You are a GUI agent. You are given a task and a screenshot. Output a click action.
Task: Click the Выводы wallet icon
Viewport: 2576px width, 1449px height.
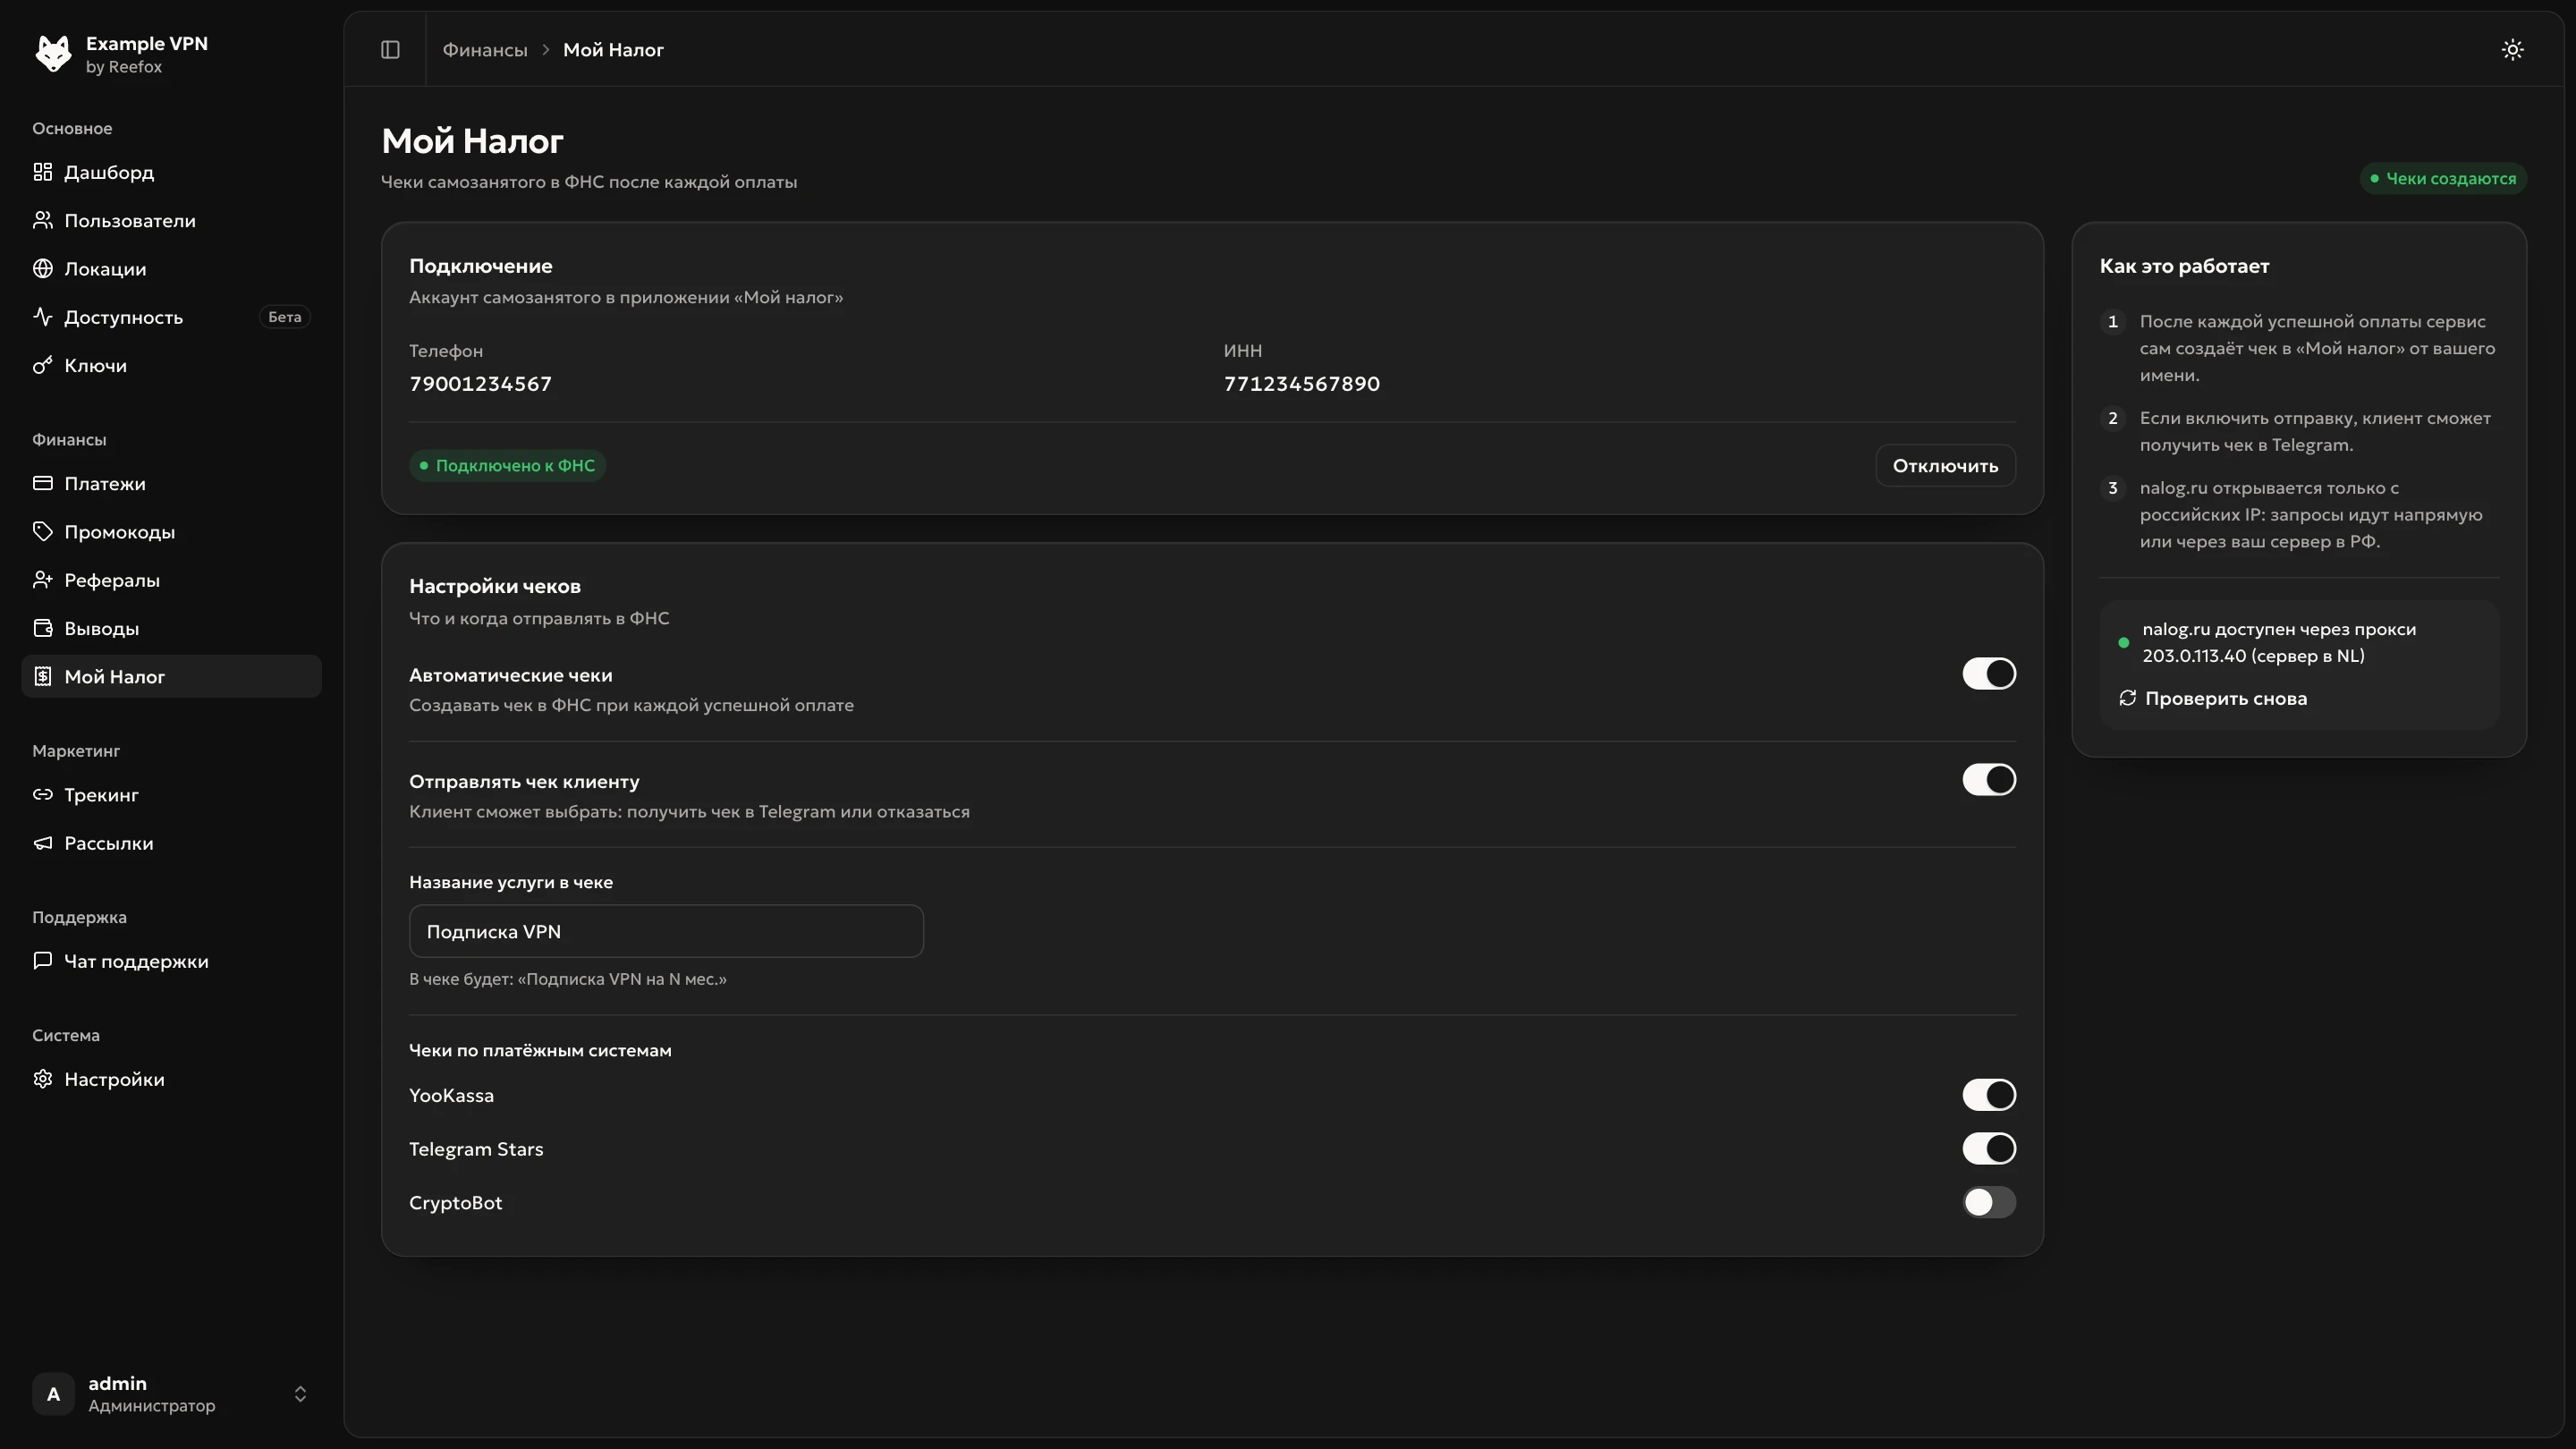point(42,628)
